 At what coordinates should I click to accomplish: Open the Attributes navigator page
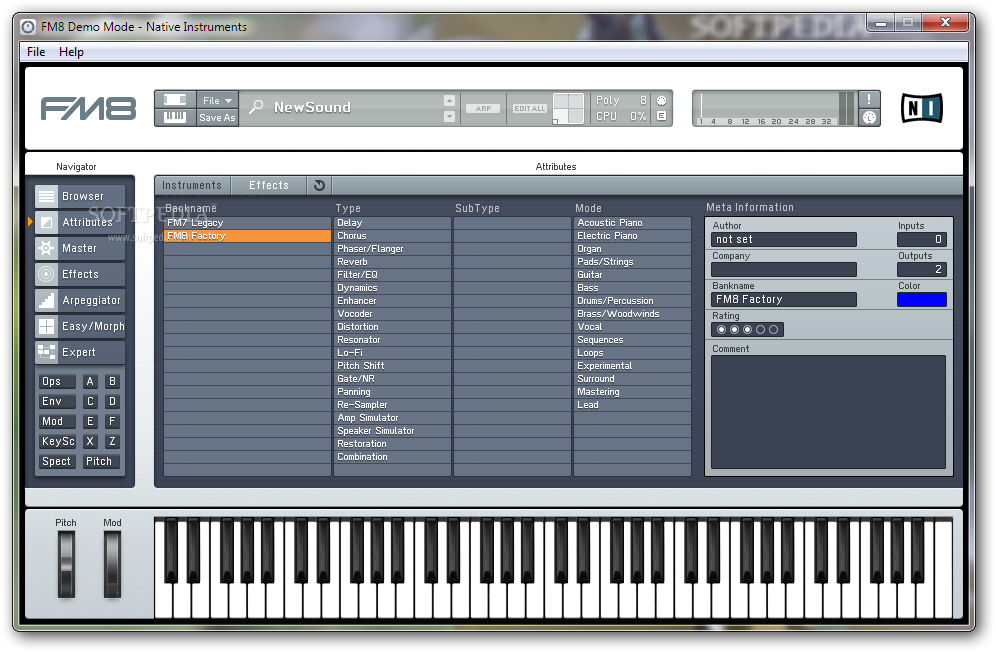tap(80, 222)
